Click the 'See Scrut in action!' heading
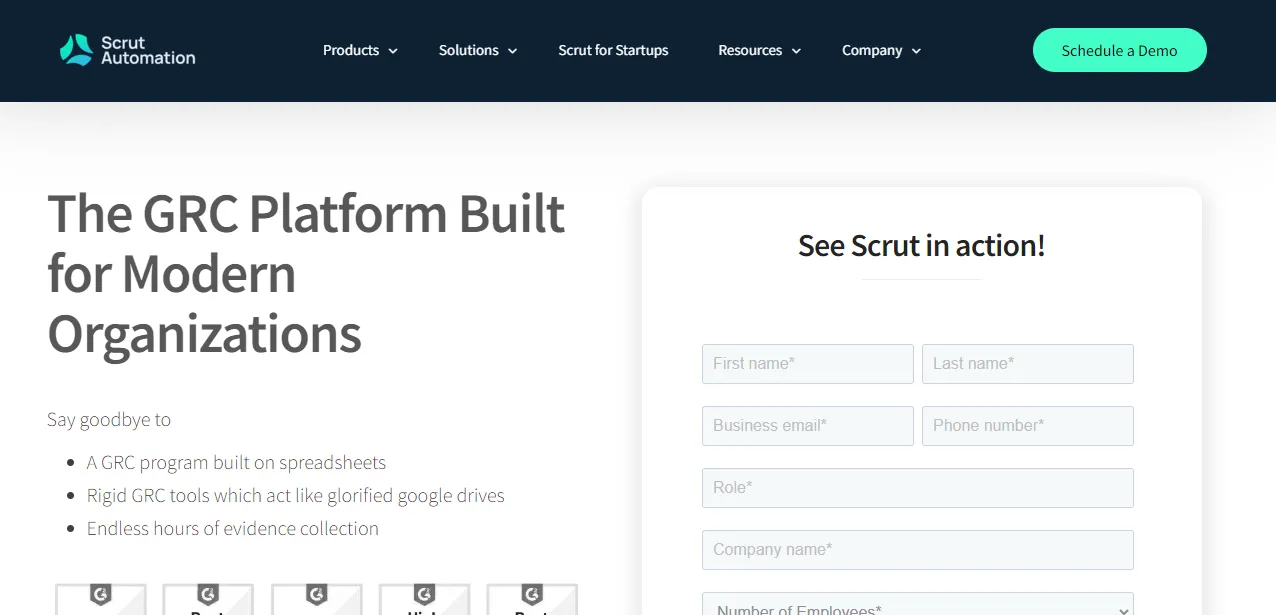 [x=921, y=245]
